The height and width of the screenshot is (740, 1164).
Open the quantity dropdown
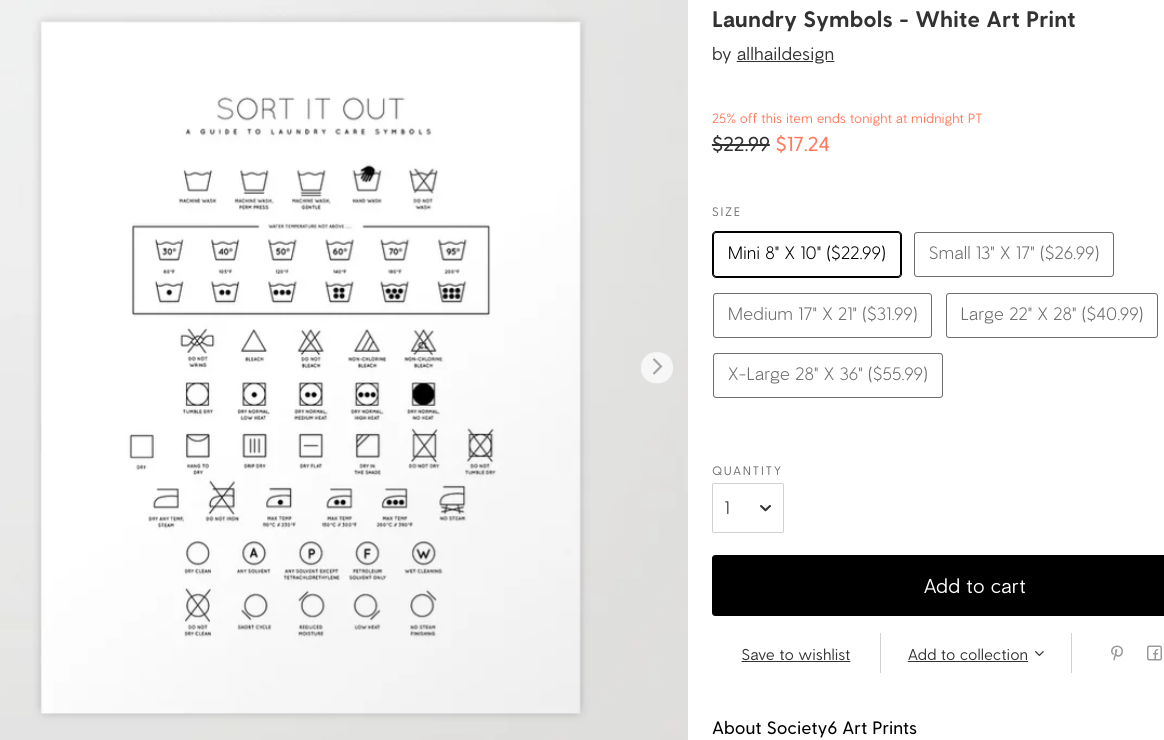(x=748, y=508)
